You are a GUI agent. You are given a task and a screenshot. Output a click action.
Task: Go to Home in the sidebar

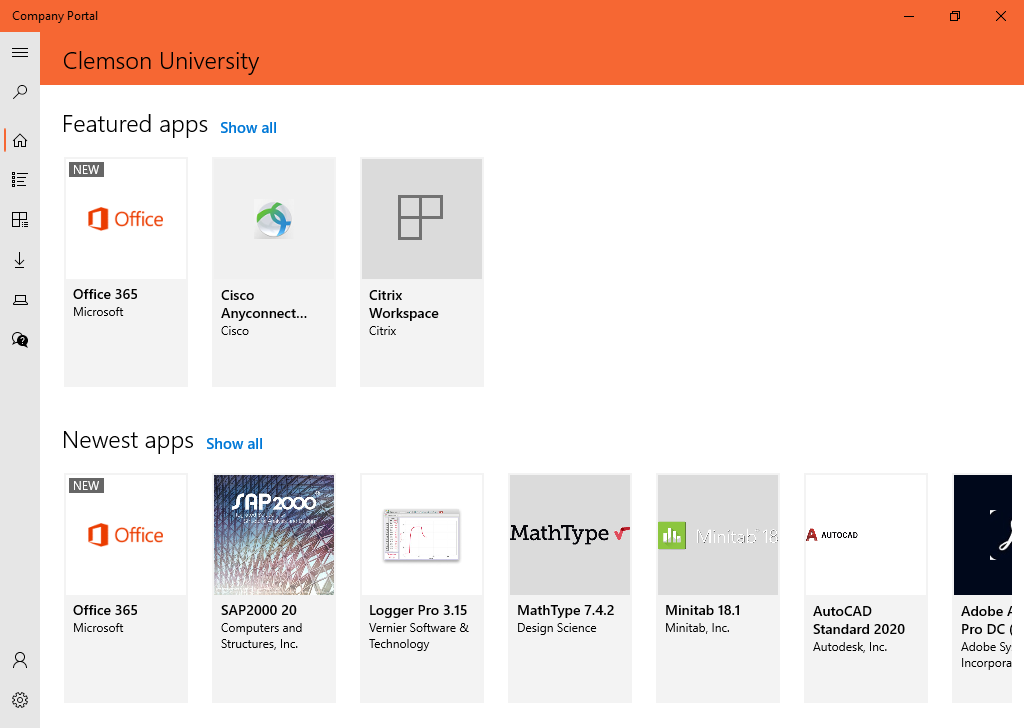coord(20,140)
